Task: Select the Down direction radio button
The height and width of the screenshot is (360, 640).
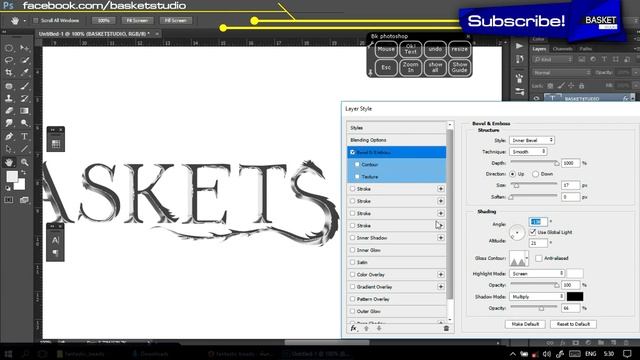Action: pyautogui.click(x=536, y=174)
